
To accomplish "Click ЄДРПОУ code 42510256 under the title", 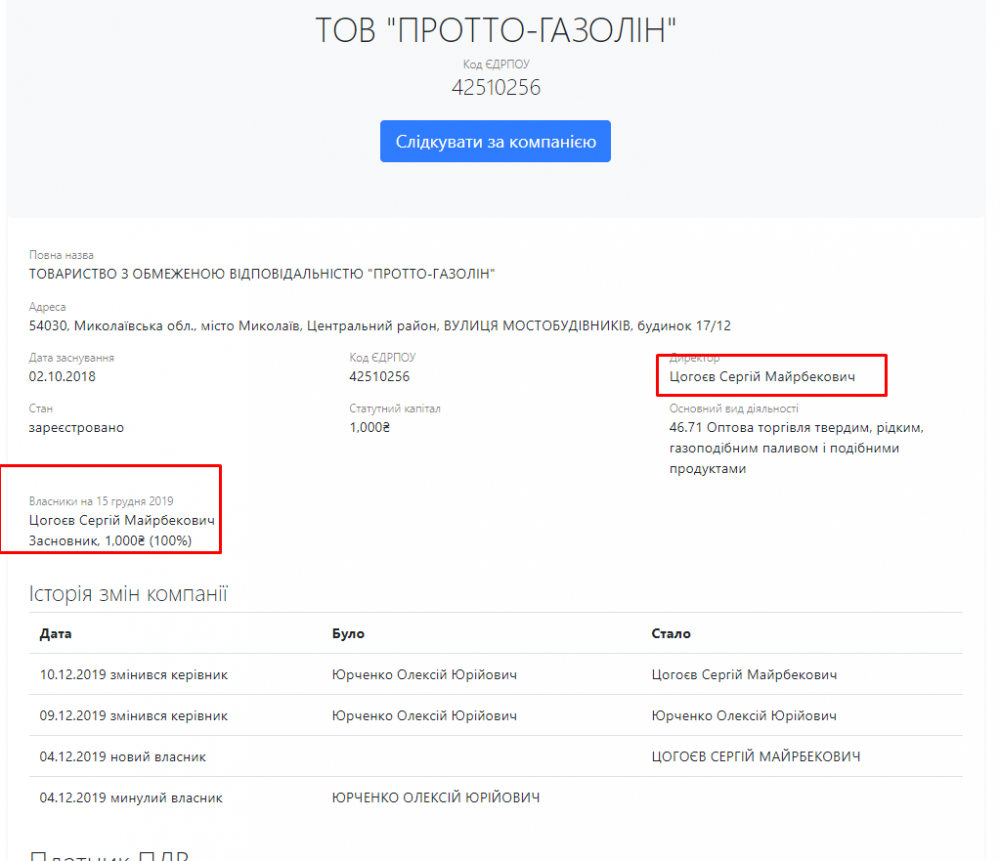I will coord(496,88).
